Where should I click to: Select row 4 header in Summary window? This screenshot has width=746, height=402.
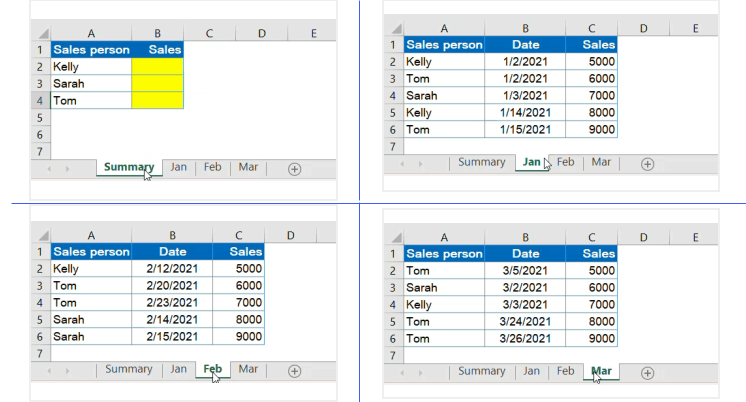40,100
